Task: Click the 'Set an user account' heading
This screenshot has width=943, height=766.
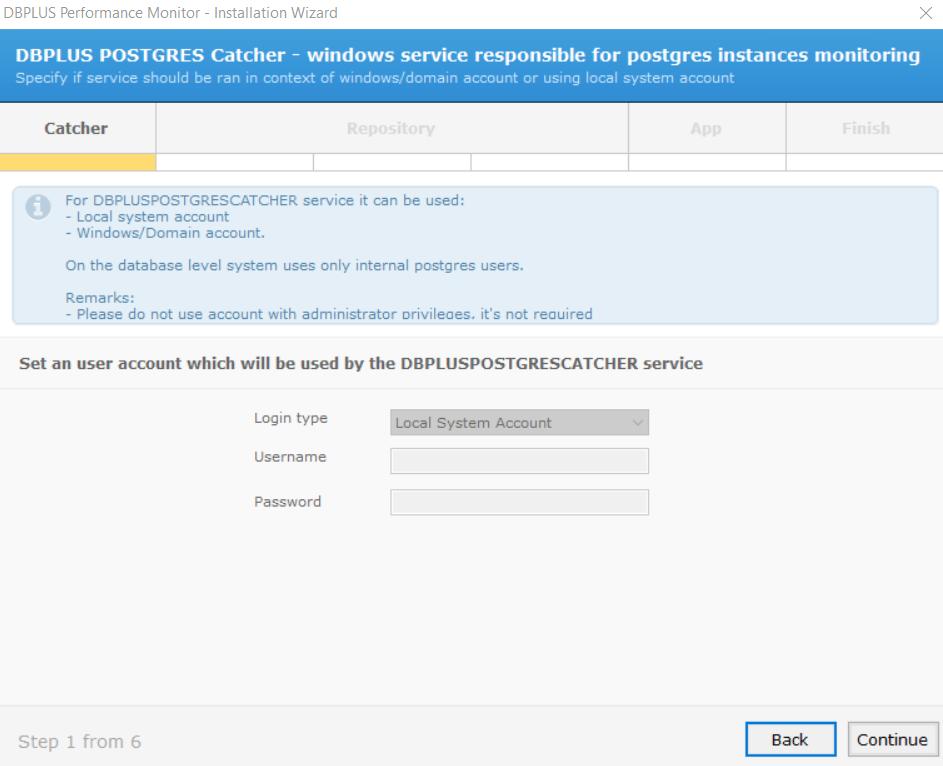Action: [x=361, y=363]
